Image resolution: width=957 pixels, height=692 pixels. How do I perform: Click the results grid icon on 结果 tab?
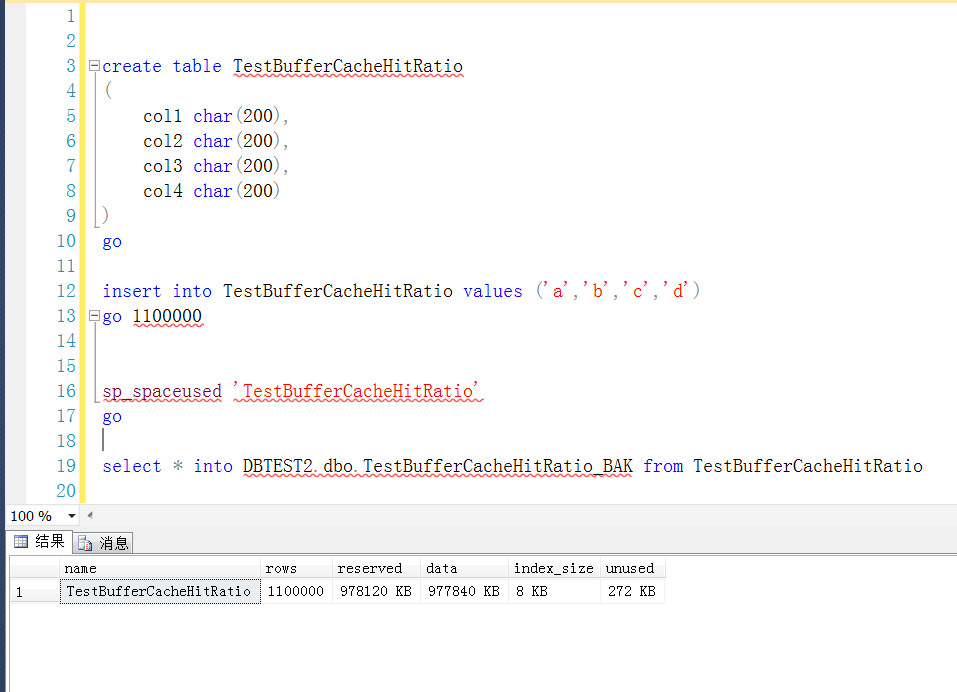click(21, 541)
